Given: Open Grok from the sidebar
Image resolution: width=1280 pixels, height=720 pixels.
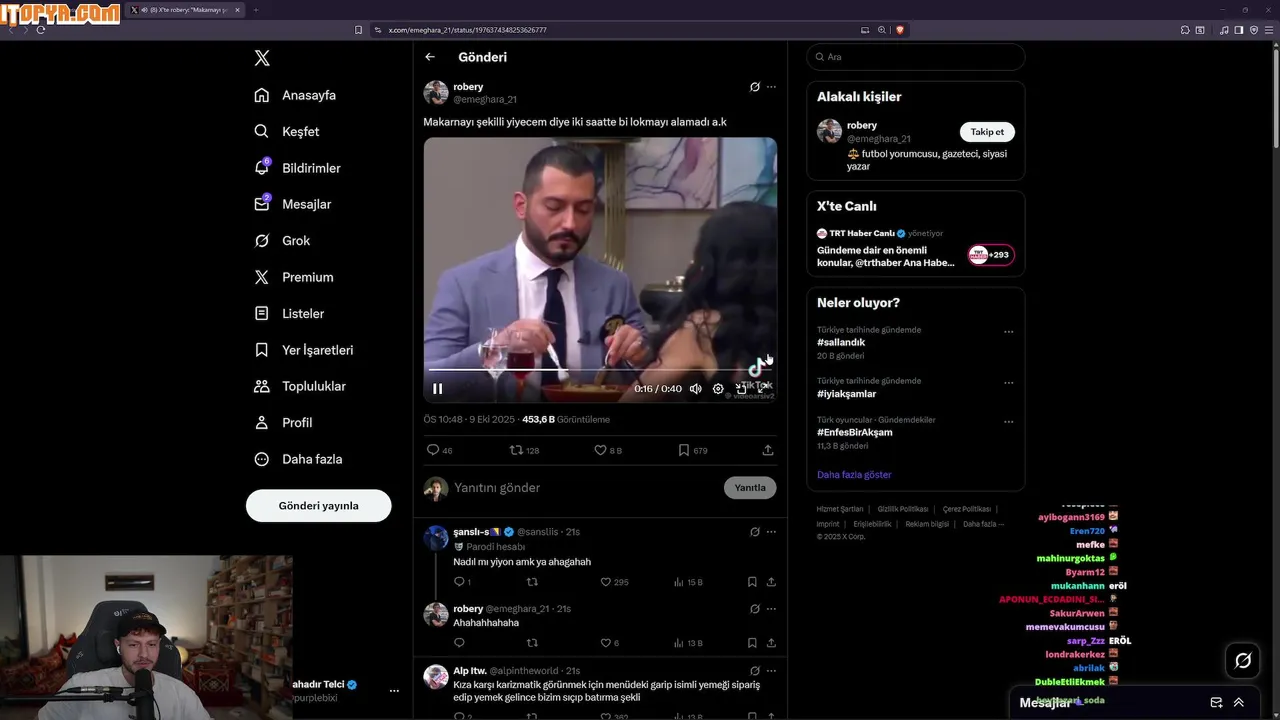Looking at the screenshot, I should click(282, 240).
